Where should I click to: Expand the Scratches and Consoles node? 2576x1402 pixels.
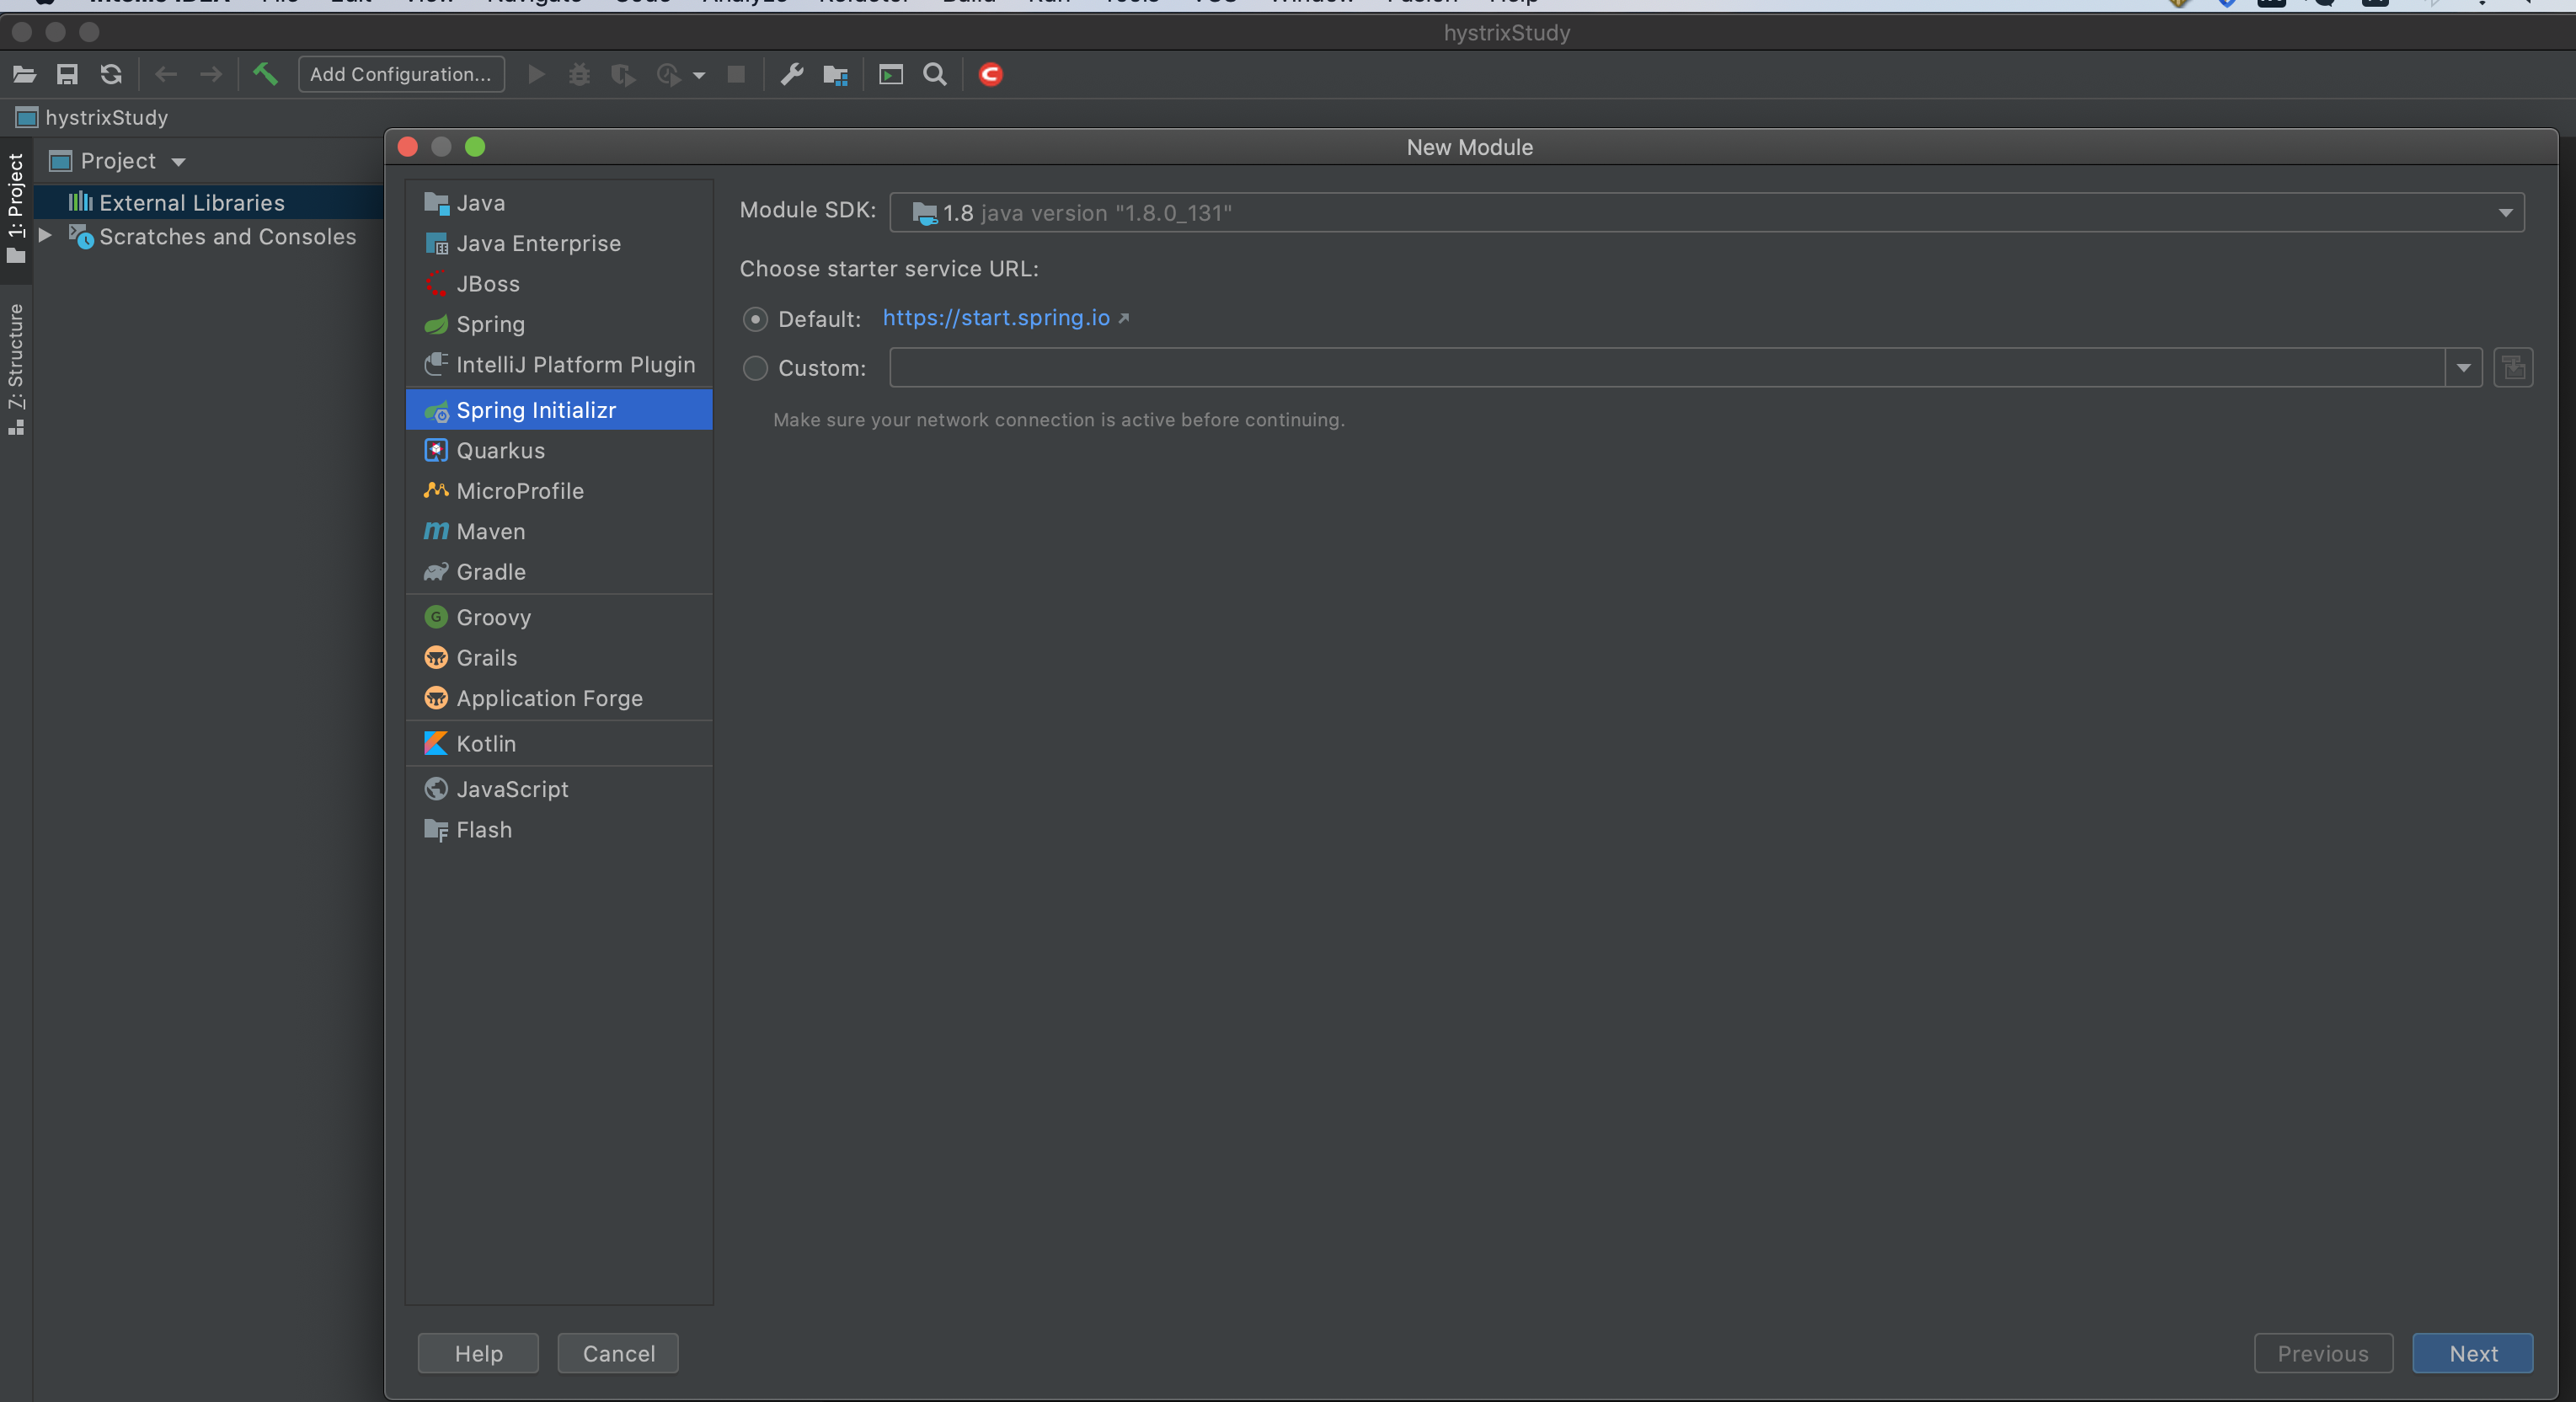coord(45,236)
